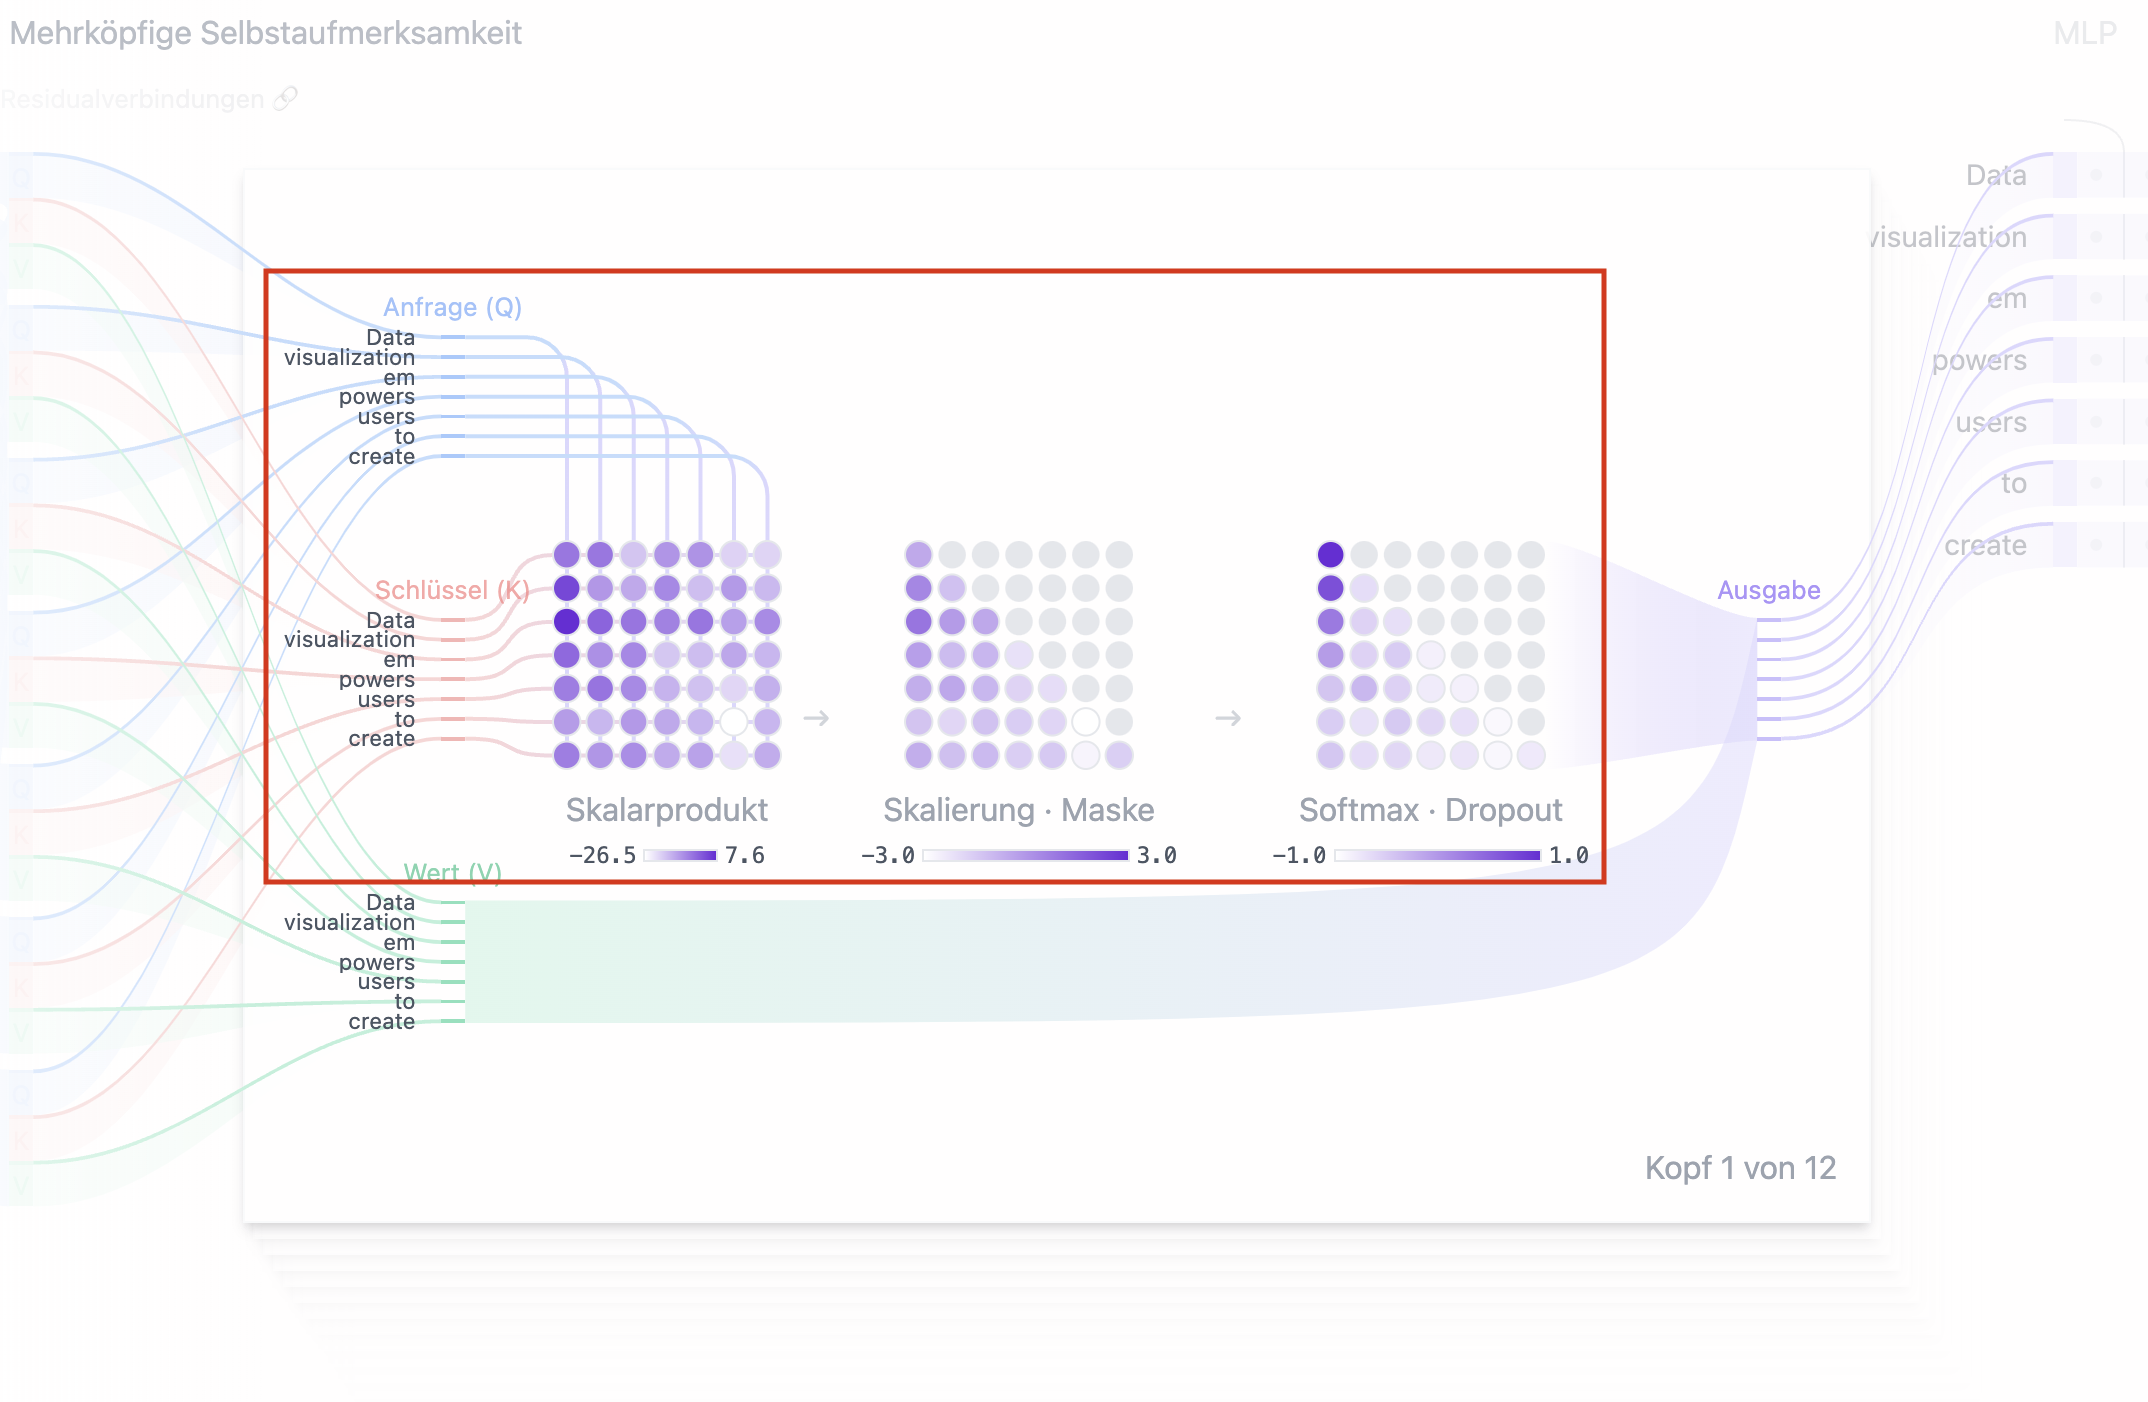Click the Skalarprodukt color scale bar
Viewport: 2148px width, 1402px height.
click(x=680, y=855)
